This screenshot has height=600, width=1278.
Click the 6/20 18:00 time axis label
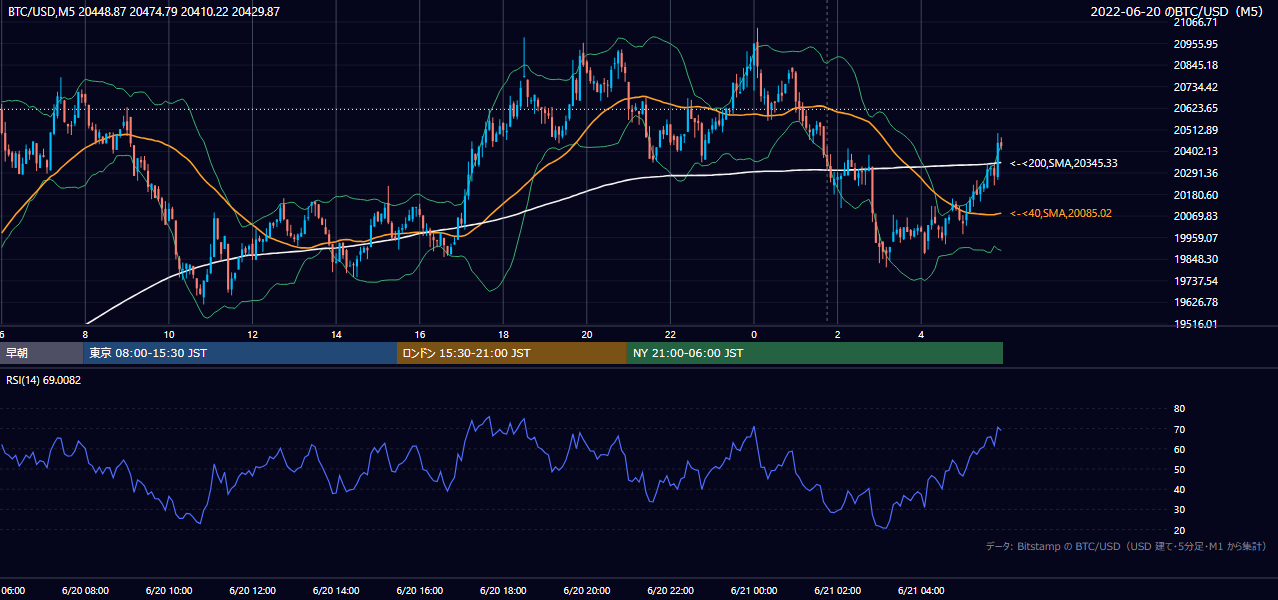click(x=504, y=591)
